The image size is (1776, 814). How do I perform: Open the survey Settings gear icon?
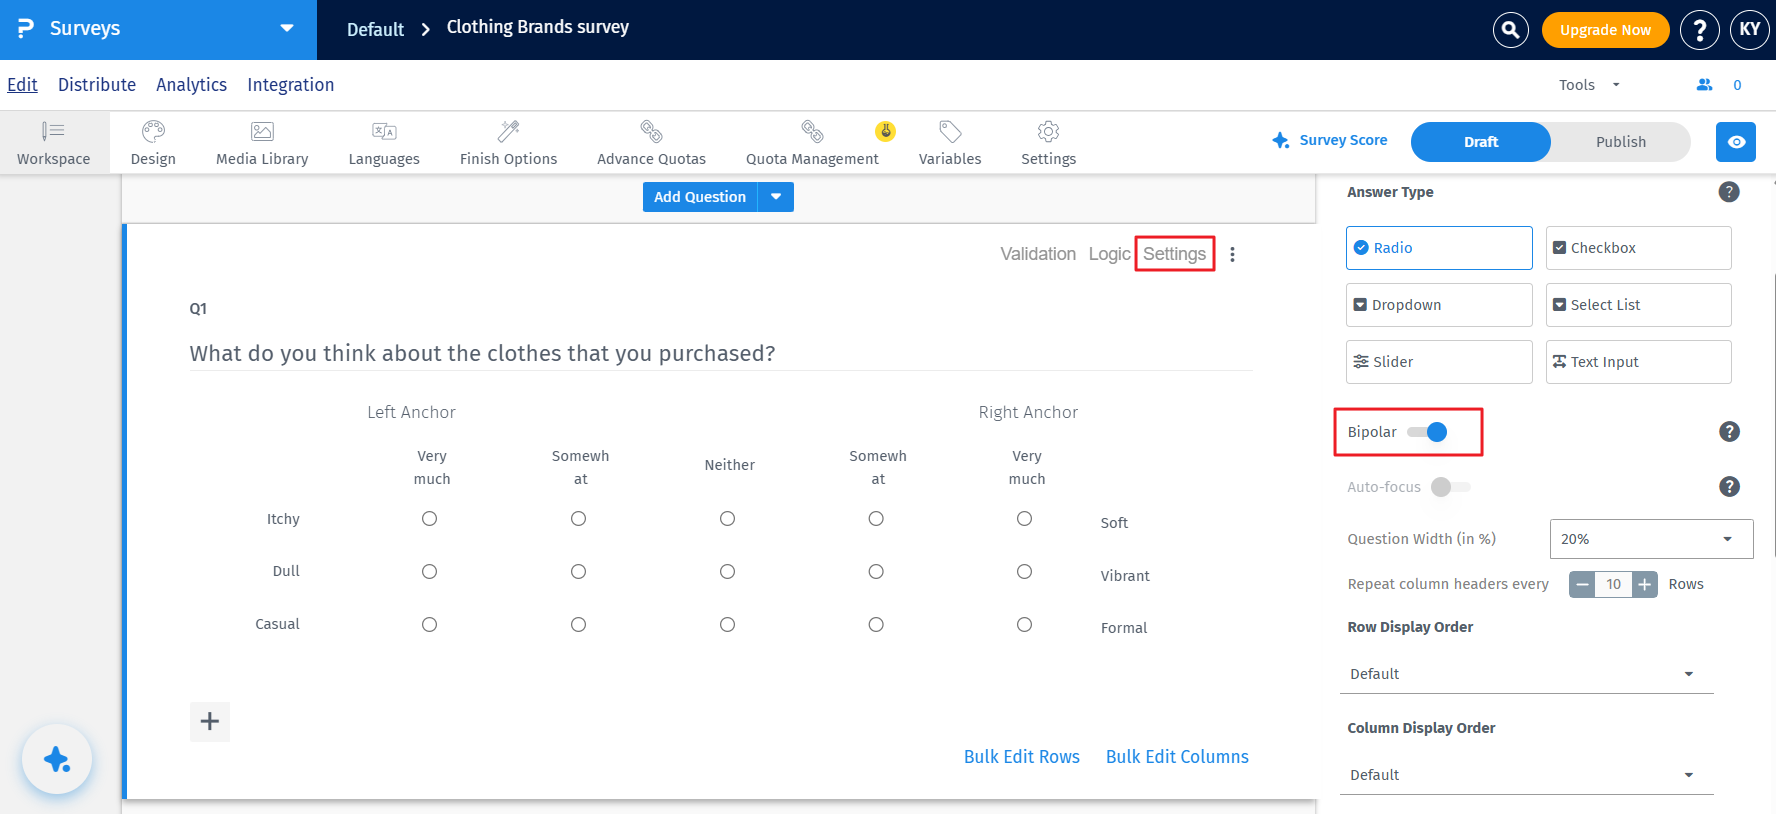1048,131
